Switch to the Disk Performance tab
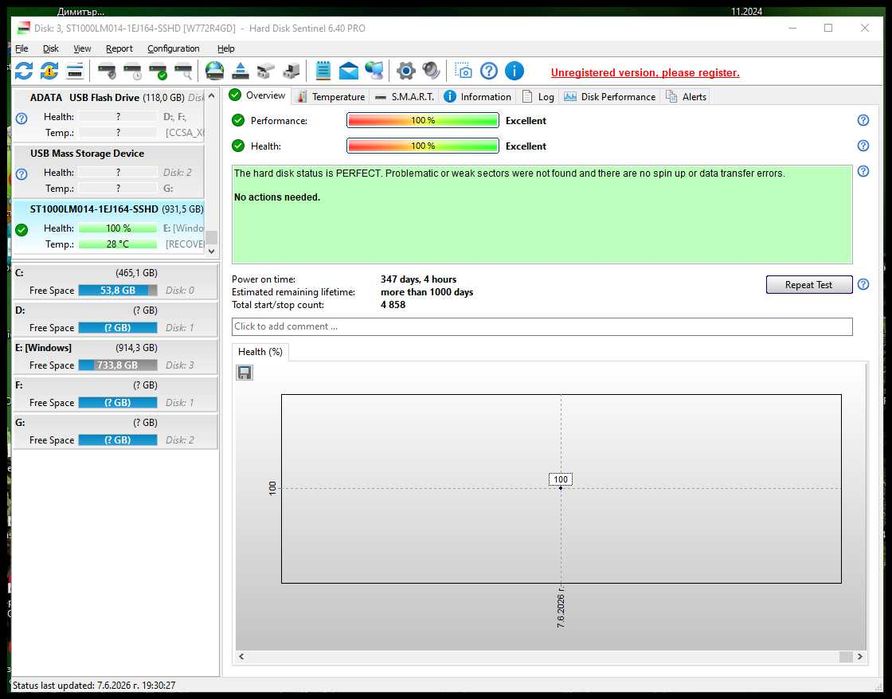This screenshot has width=892, height=699. tap(609, 97)
